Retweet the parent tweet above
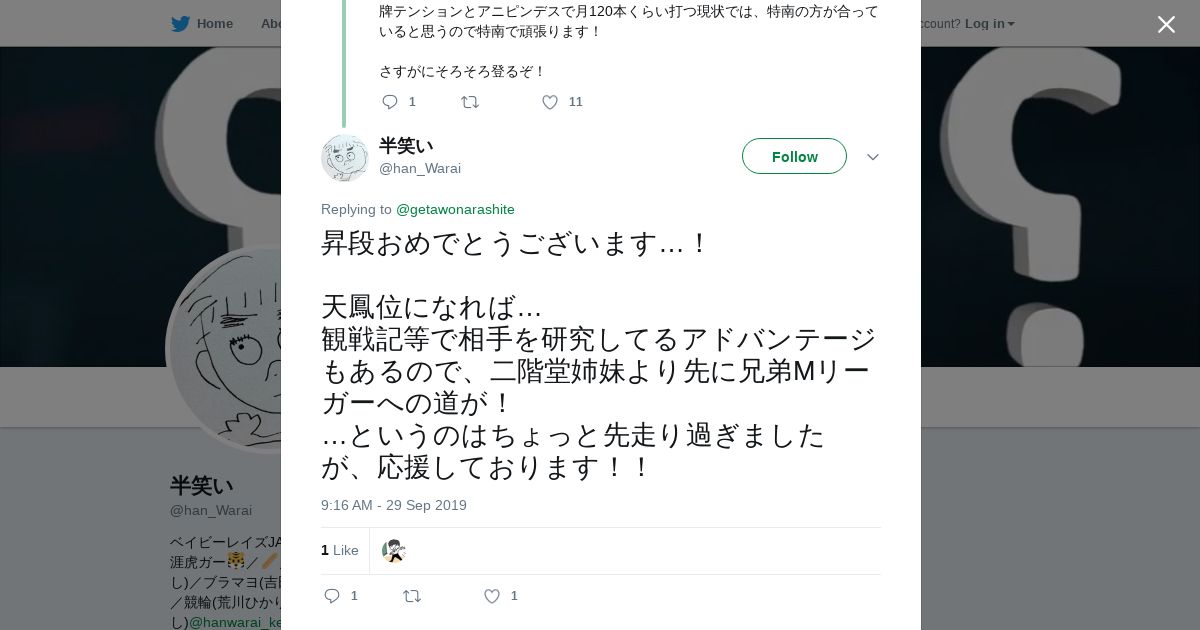The height and width of the screenshot is (630, 1200). 470,102
